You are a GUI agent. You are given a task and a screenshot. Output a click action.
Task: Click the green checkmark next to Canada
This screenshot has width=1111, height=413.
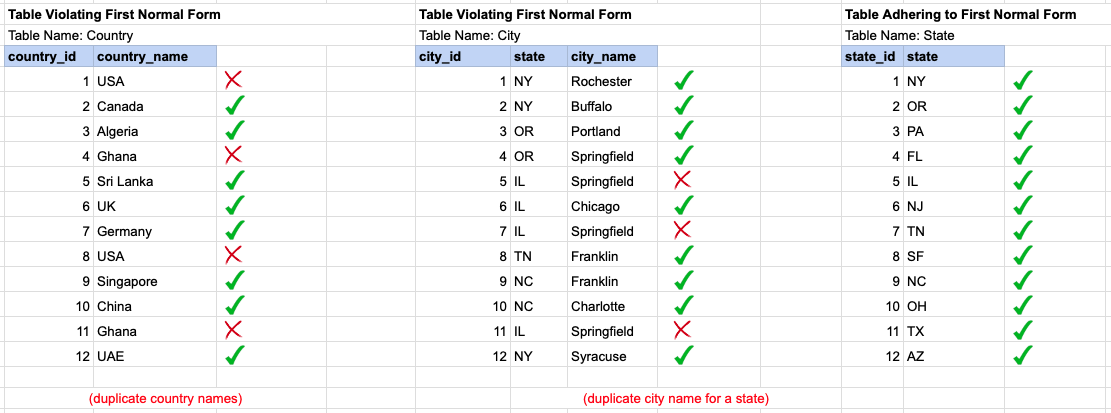235,106
